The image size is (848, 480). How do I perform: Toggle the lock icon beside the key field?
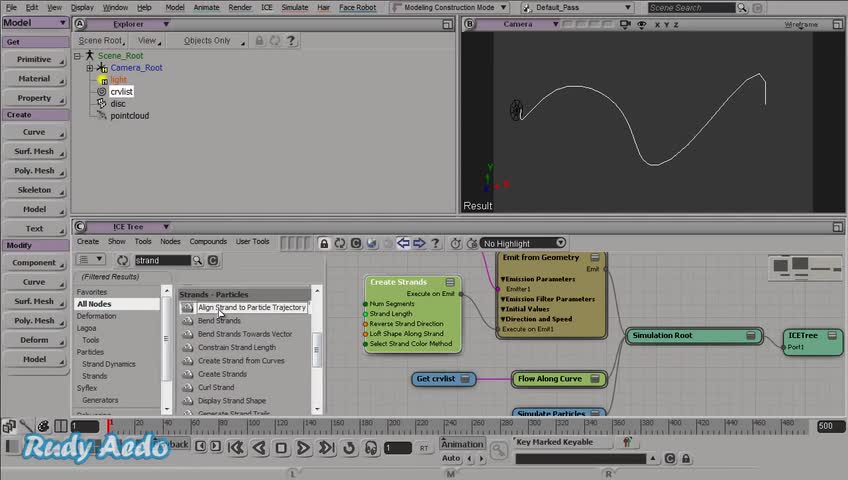[x=686, y=458]
